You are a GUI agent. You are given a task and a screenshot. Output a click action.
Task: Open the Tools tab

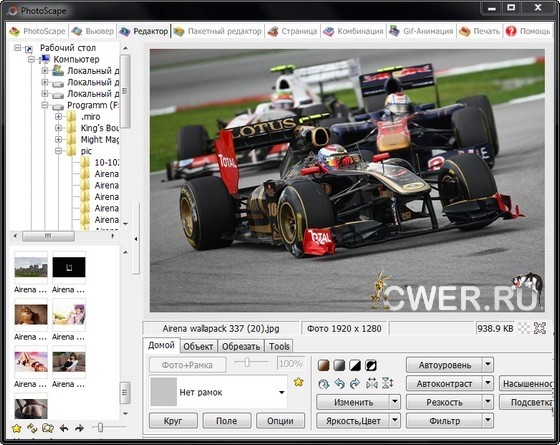click(x=279, y=346)
